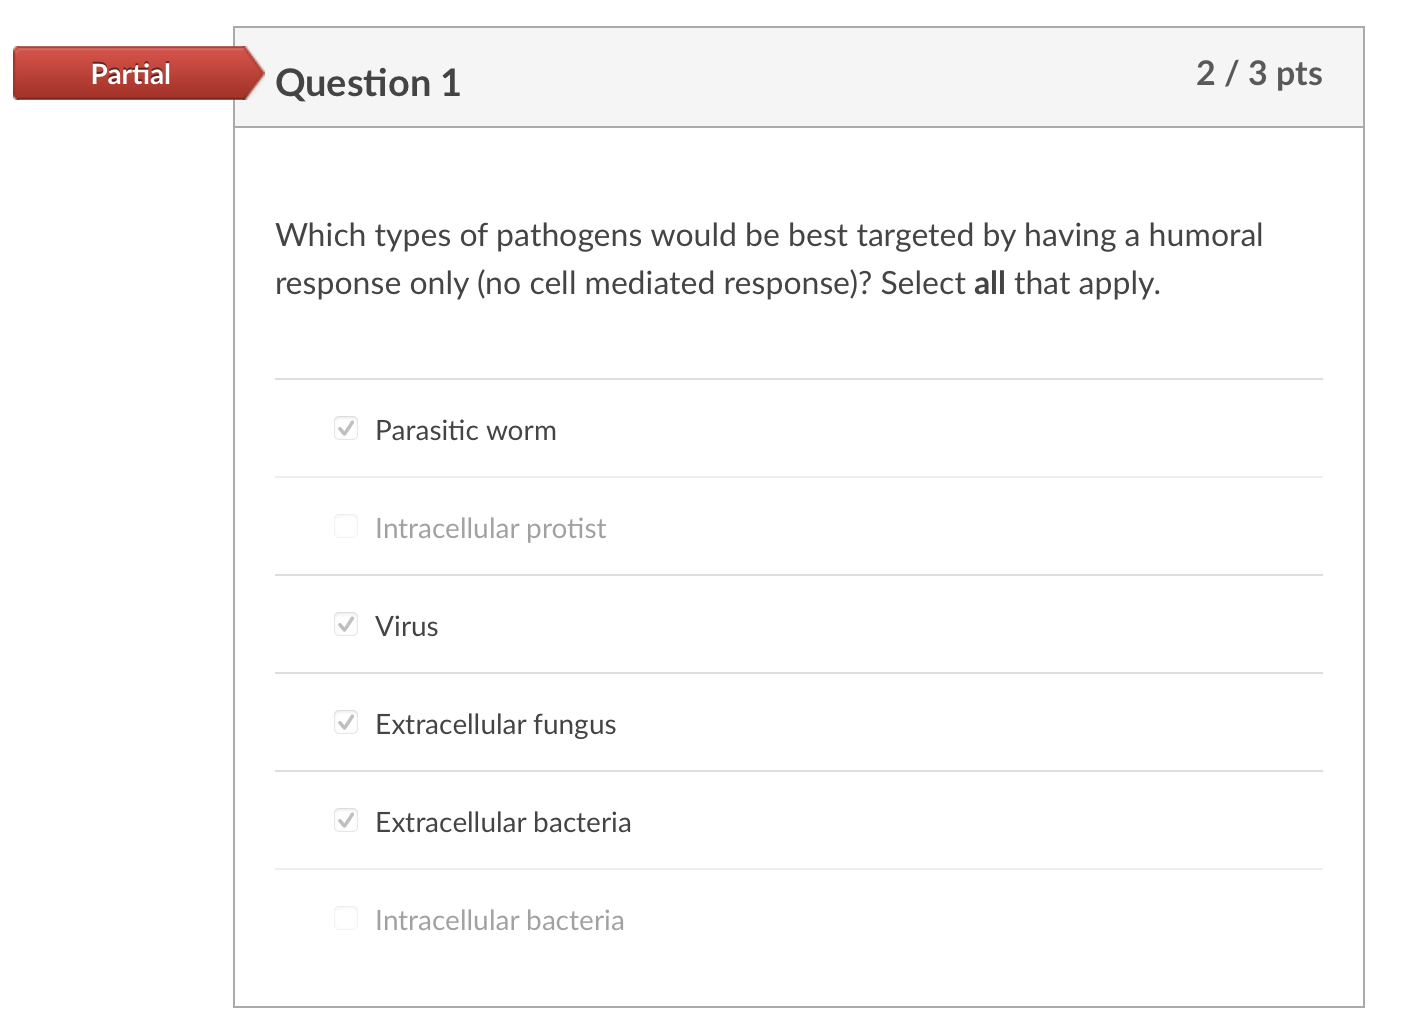Pick the Extracellular bacteria answer label
Screen dimensions: 1422x1023
pos(503,823)
